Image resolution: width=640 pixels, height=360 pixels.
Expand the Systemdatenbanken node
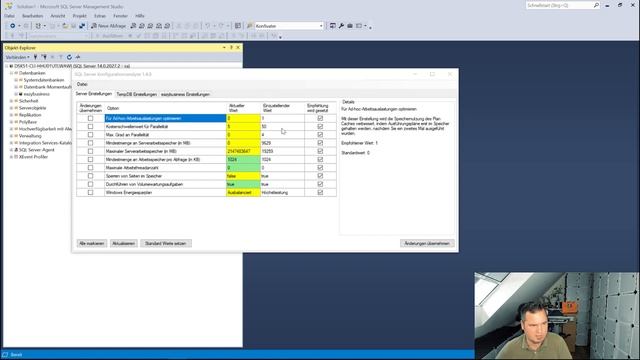click(x=16, y=80)
